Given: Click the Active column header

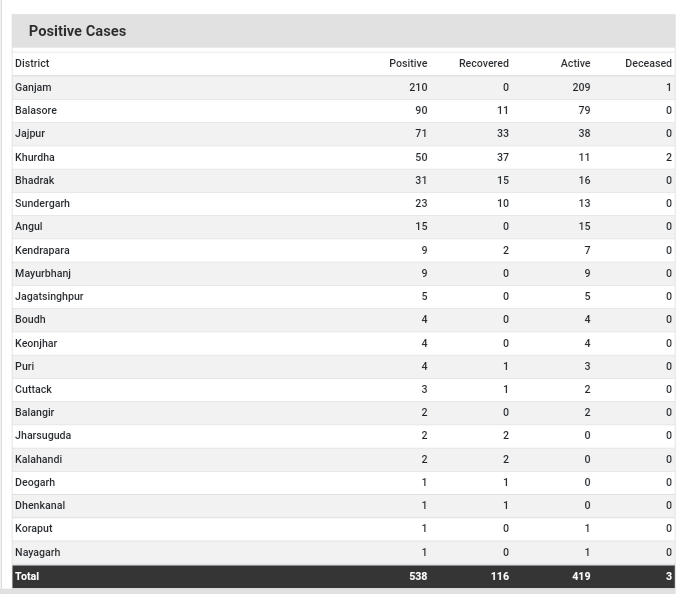Looking at the screenshot, I should [x=575, y=63].
